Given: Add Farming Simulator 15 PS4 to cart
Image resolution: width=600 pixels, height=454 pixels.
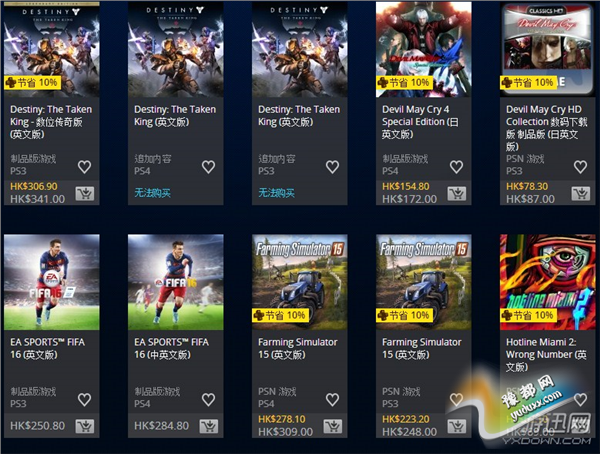Looking at the screenshot, I should point(333,426).
